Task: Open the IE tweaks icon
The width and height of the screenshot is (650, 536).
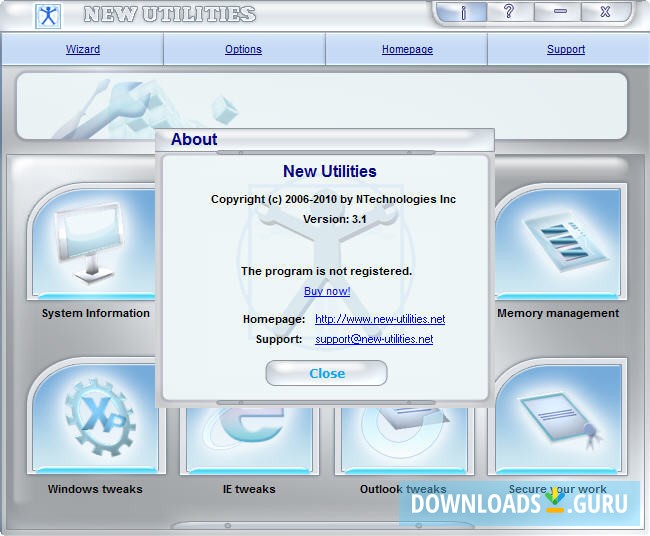Action: point(250,440)
